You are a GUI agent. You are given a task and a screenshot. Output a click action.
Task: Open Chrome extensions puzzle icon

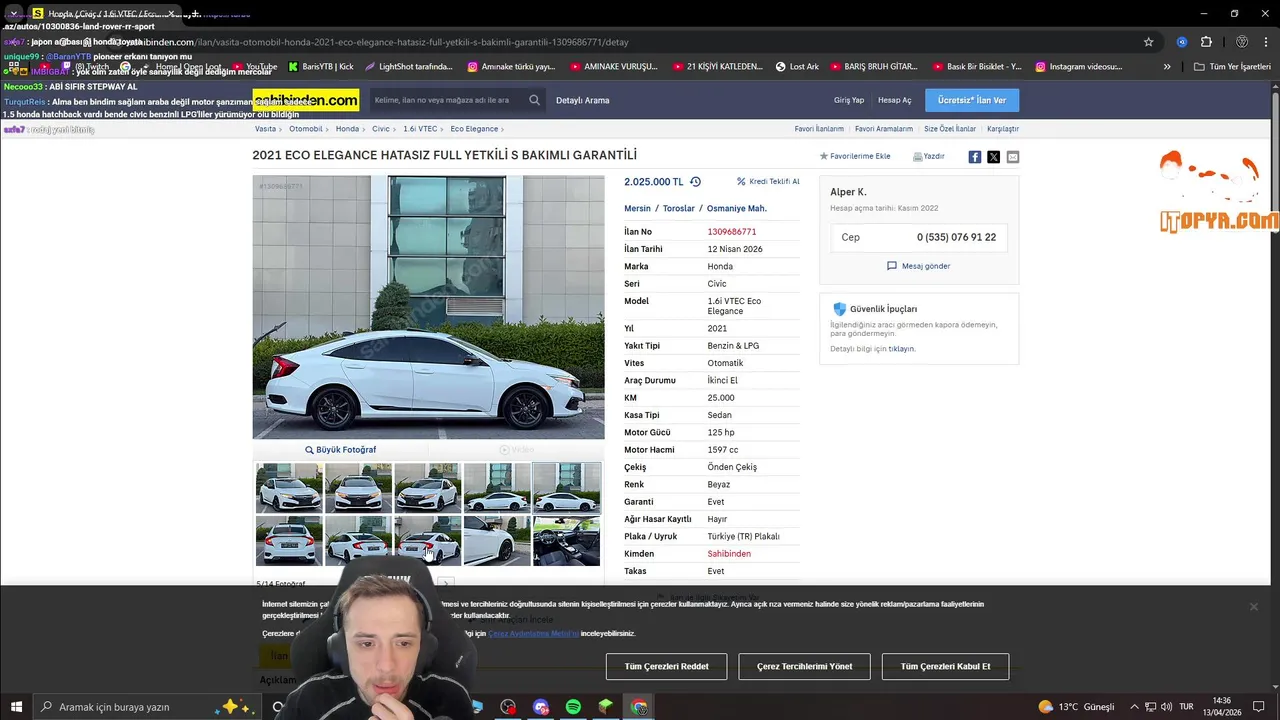tap(1206, 42)
